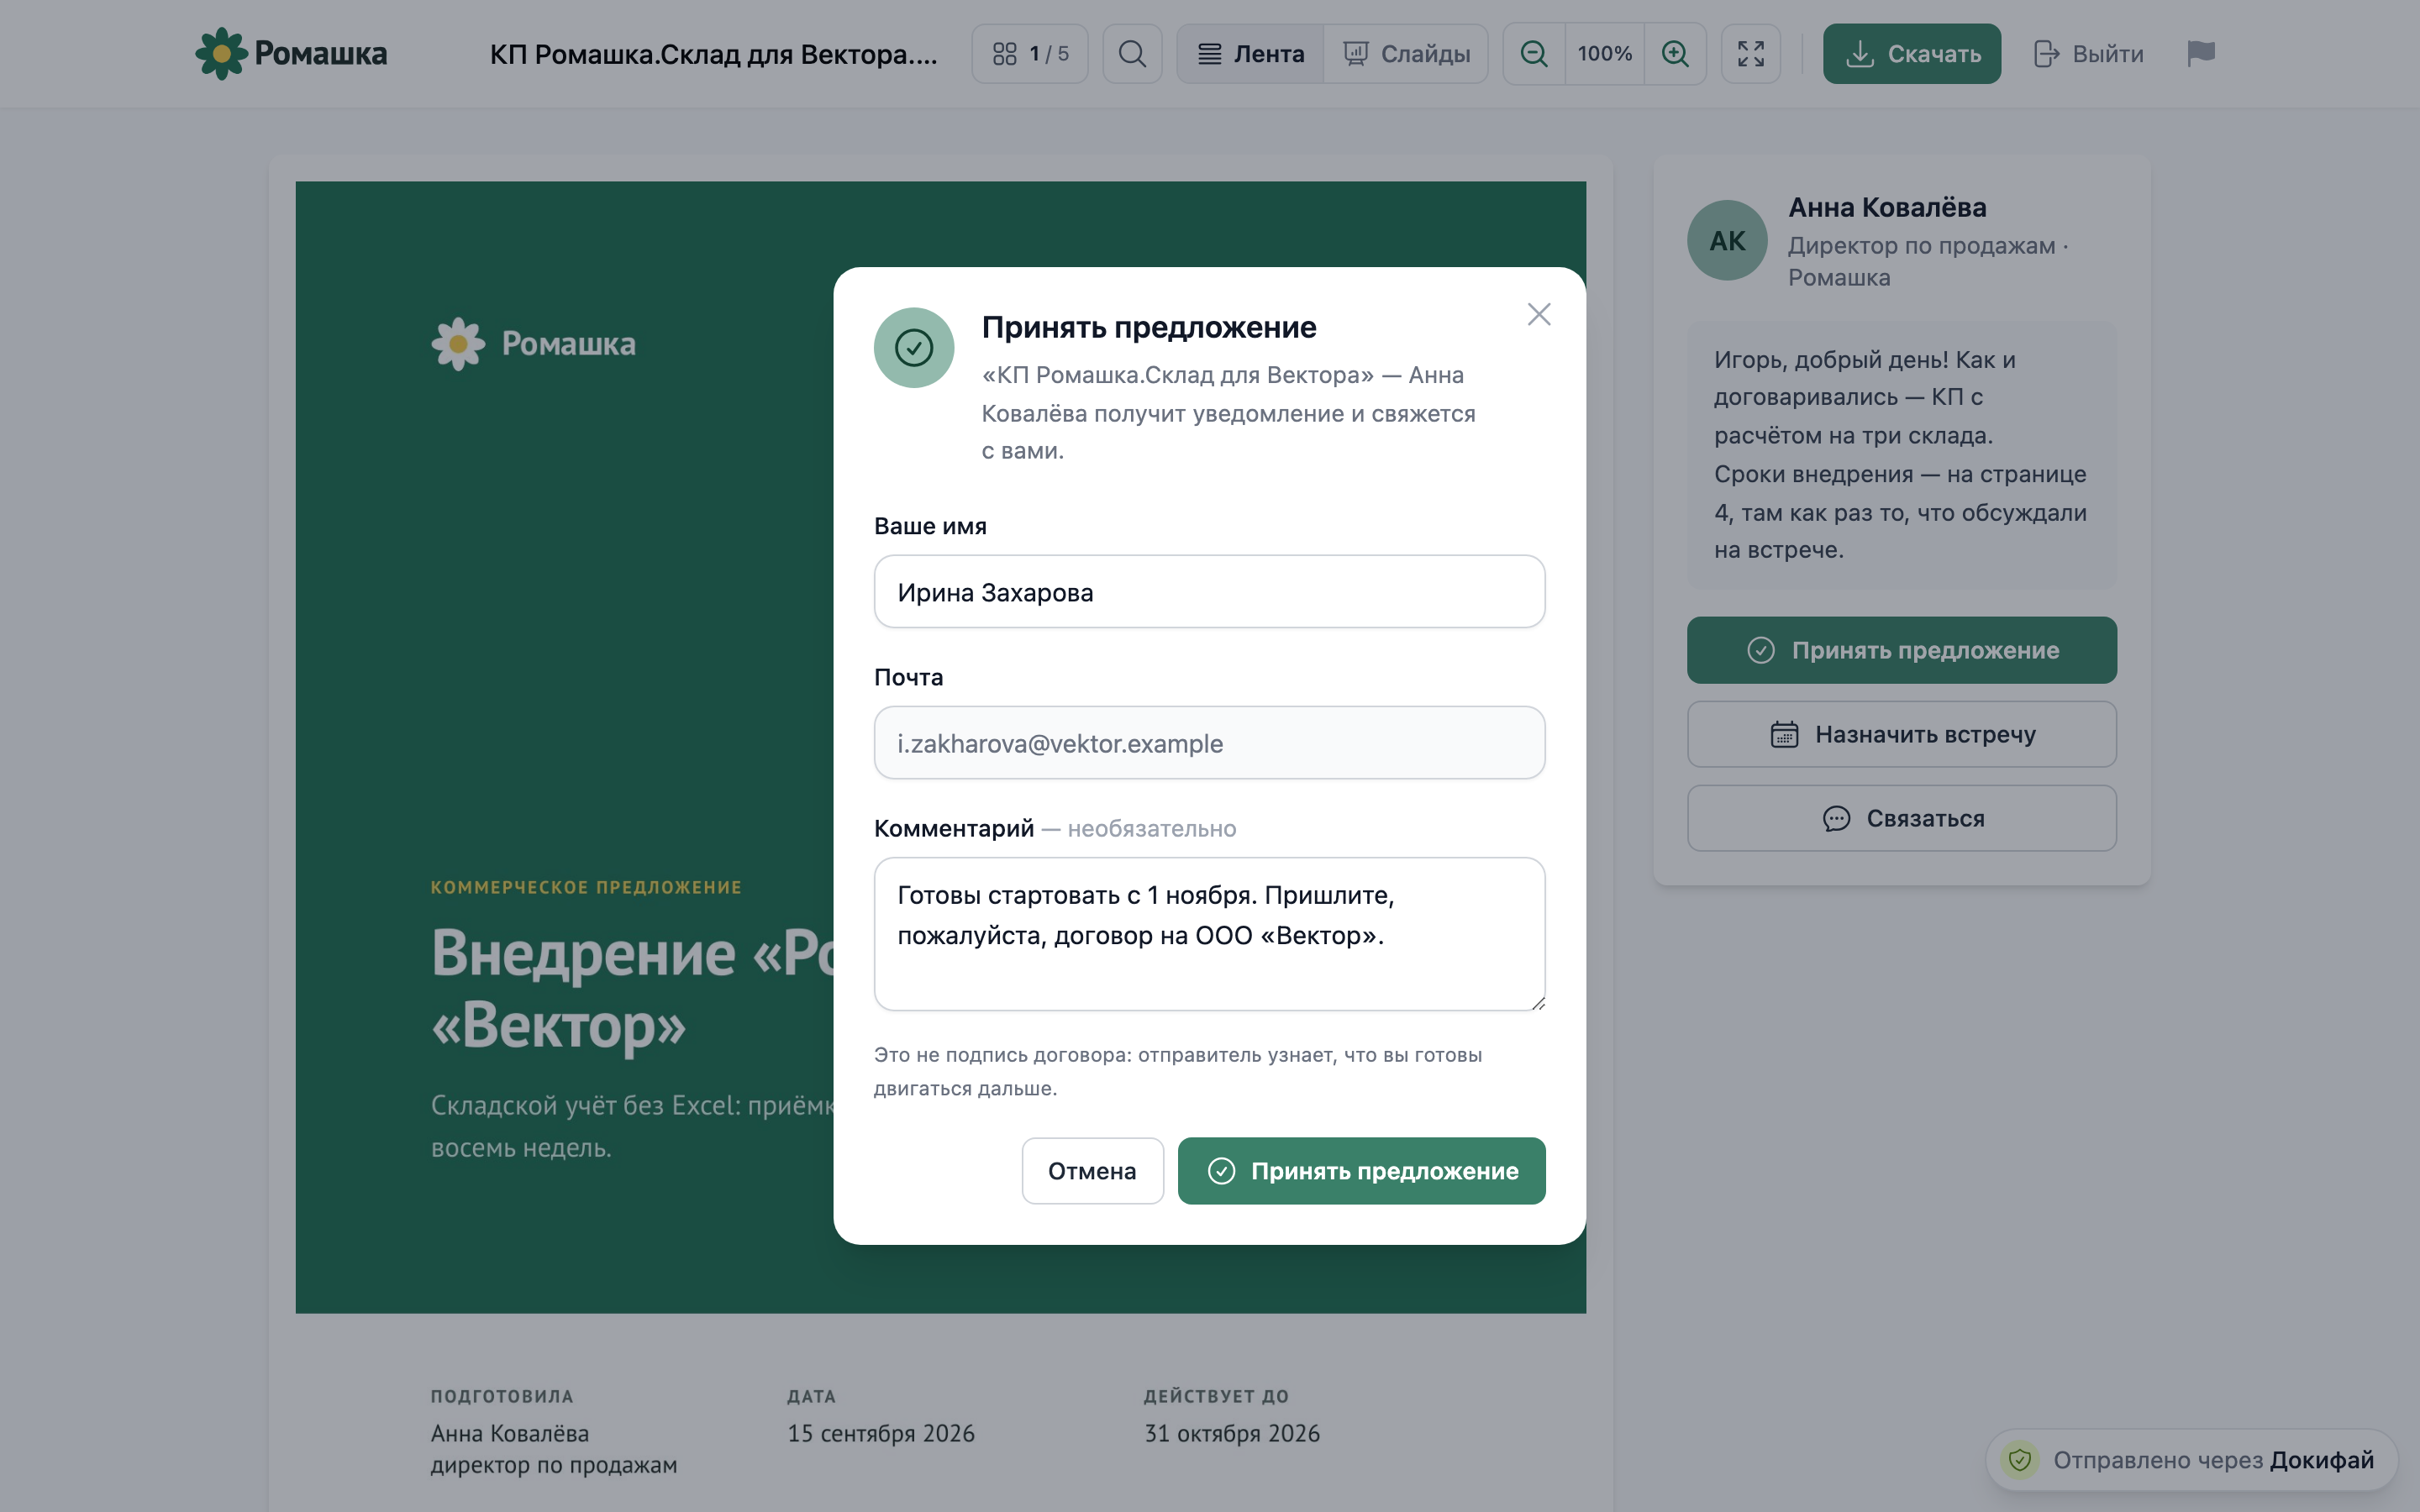Click the Назначить встречу button
Viewport: 2420px width, 1512px height.
(1901, 734)
